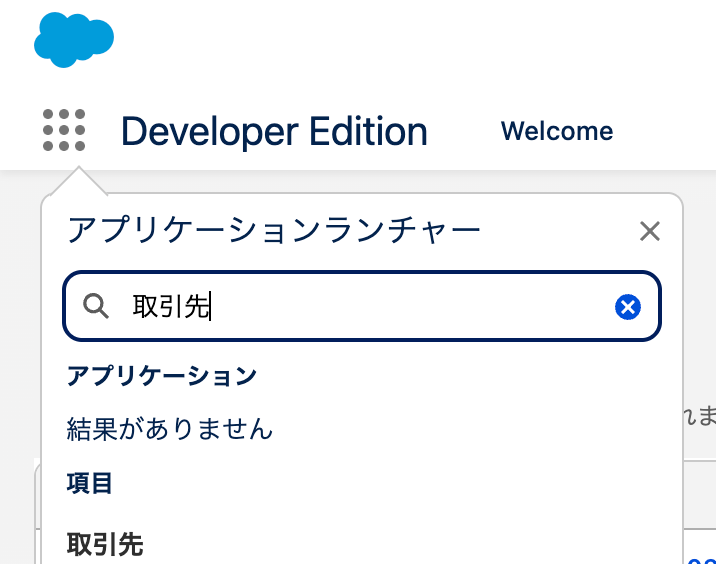The width and height of the screenshot is (716, 564).
Task: Click the magnifier icon in search box
Action: click(96, 306)
